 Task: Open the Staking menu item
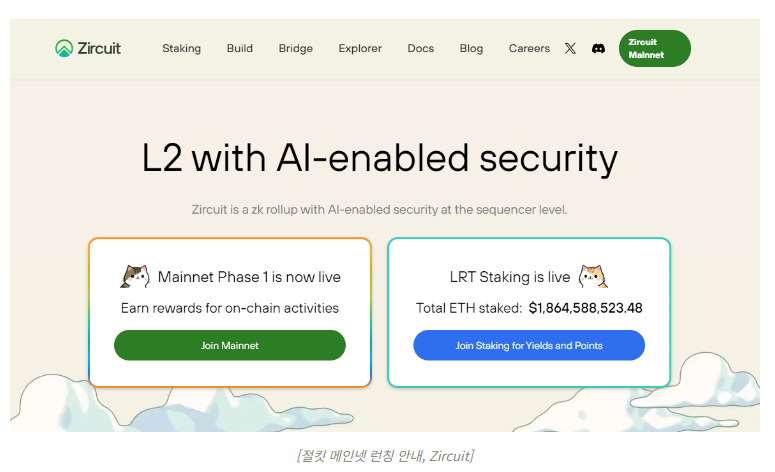tap(181, 48)
